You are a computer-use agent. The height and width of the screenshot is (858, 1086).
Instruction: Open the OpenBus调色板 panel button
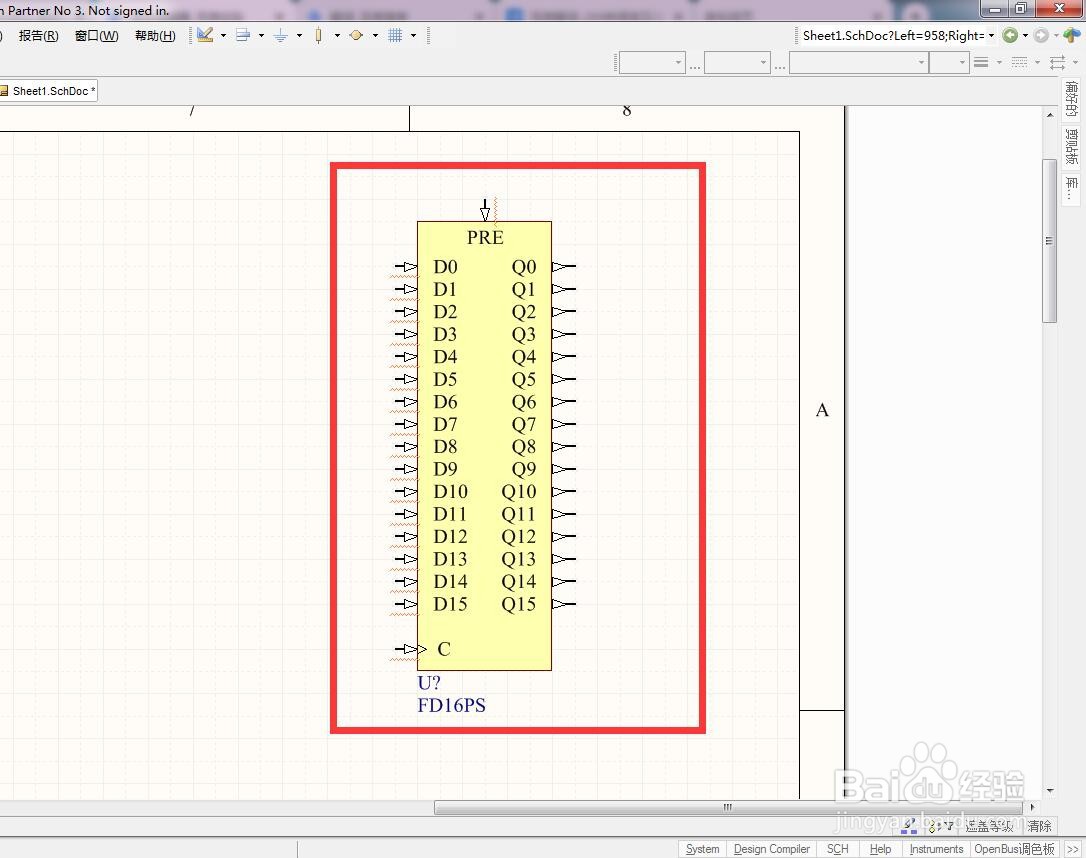[x=1014, y=849]
